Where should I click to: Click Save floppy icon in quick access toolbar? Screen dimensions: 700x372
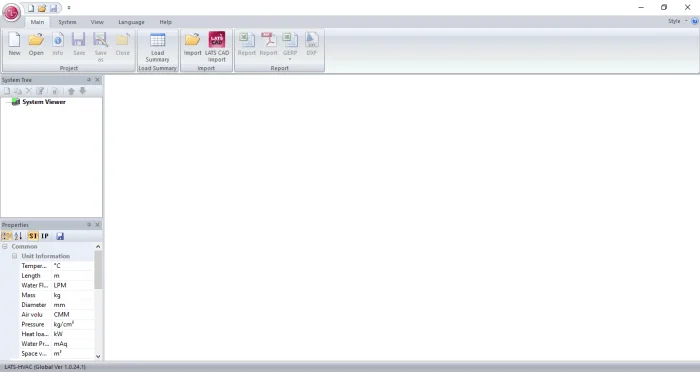point(54,8)
